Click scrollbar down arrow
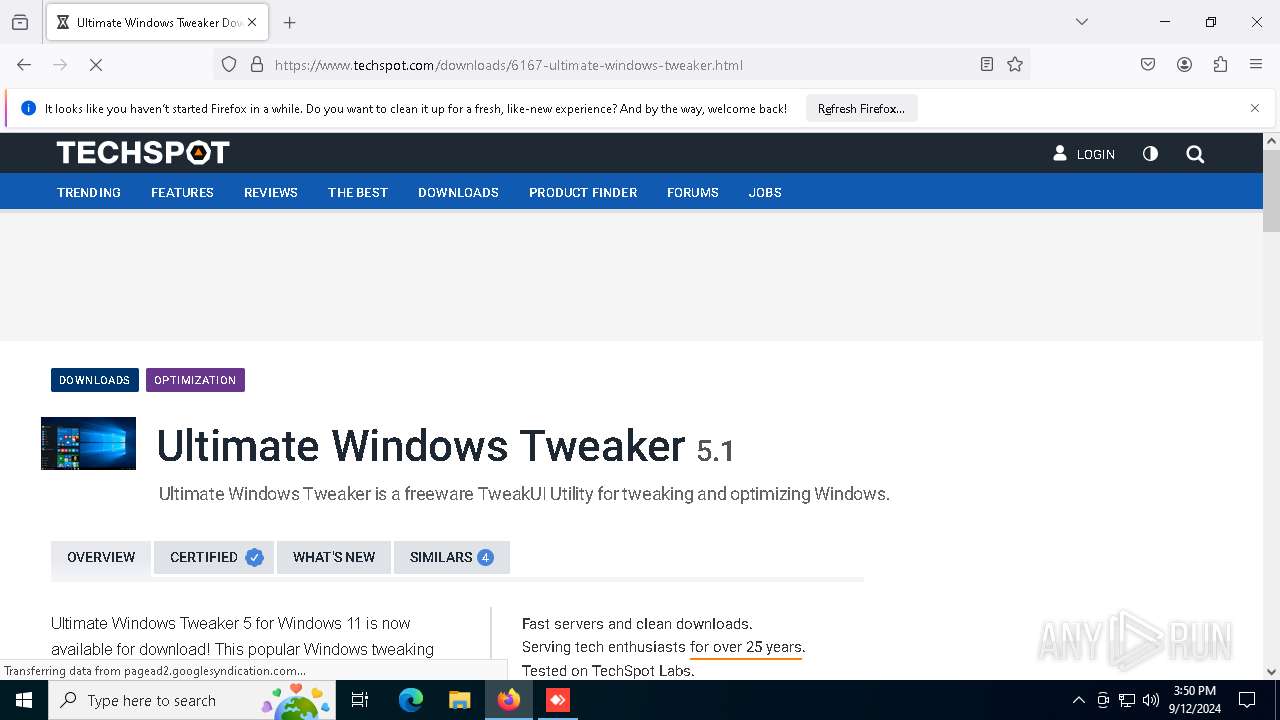The width and height of the screenshot is (1280, 720). (1271, 672)
